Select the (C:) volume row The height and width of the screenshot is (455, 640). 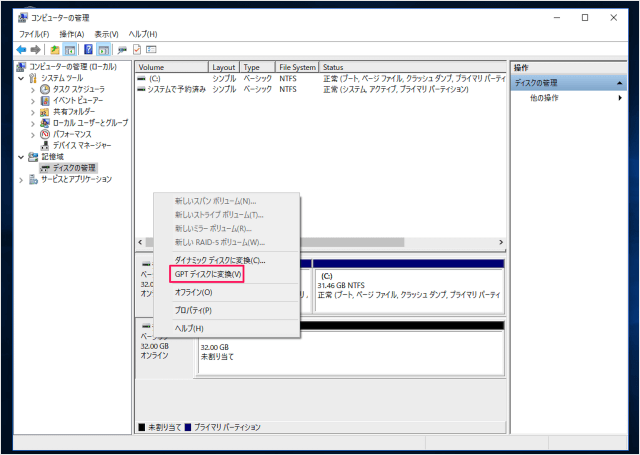click(x=321, y=78)
